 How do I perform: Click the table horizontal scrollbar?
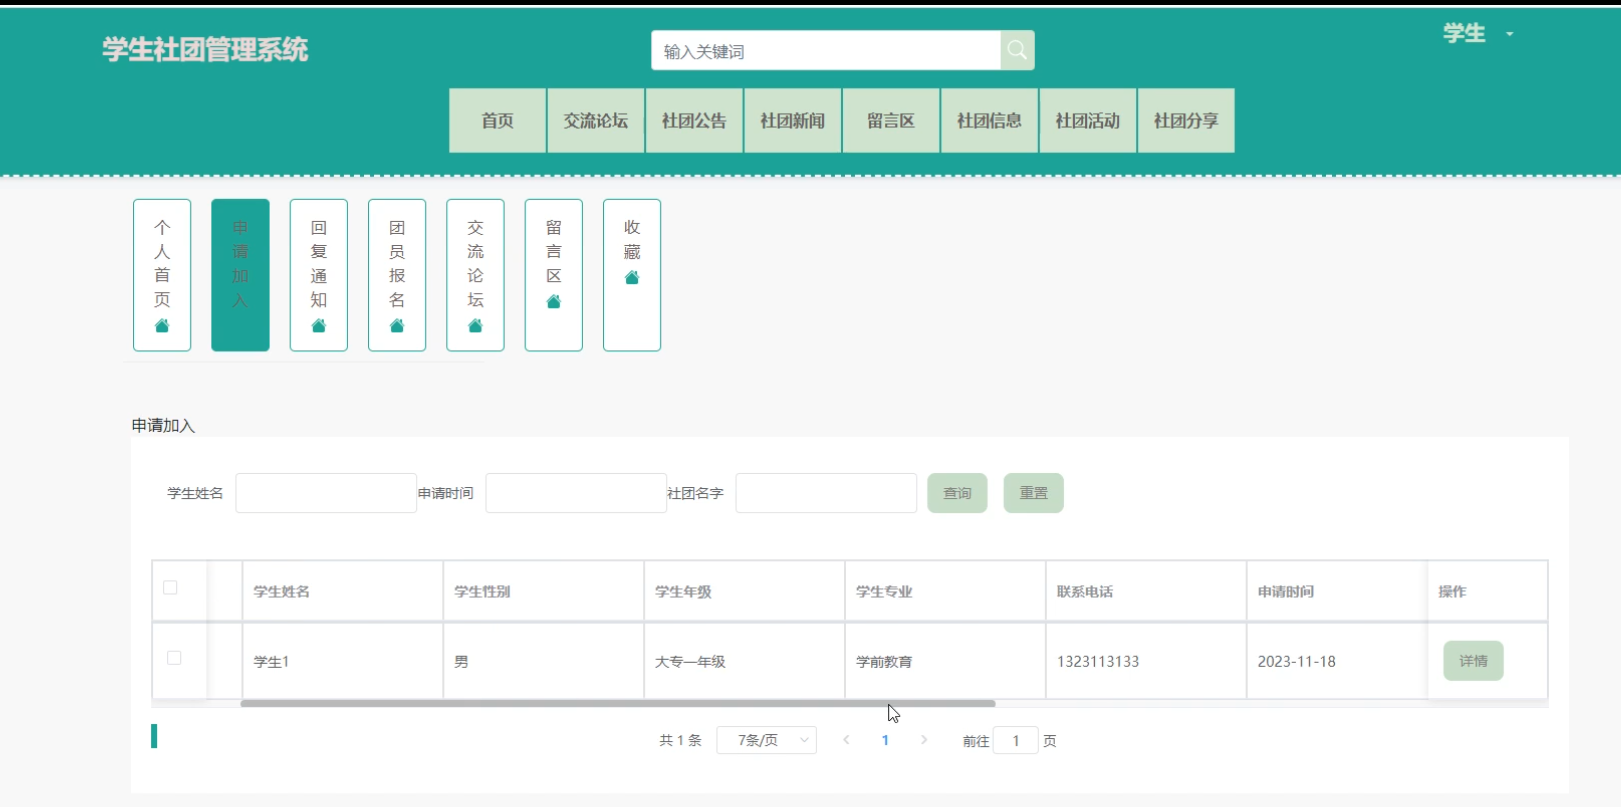[618, 703]
